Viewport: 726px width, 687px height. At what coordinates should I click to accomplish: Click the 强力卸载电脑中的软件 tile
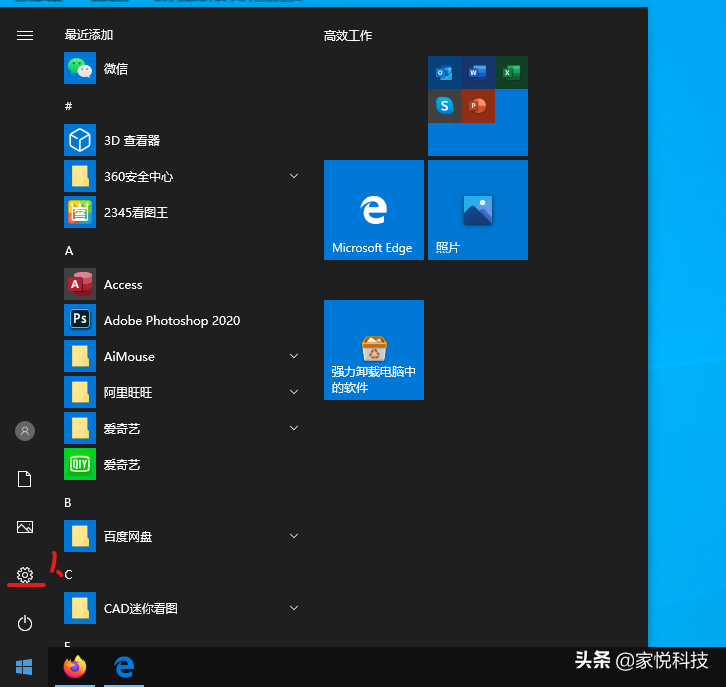click(374, 350)
